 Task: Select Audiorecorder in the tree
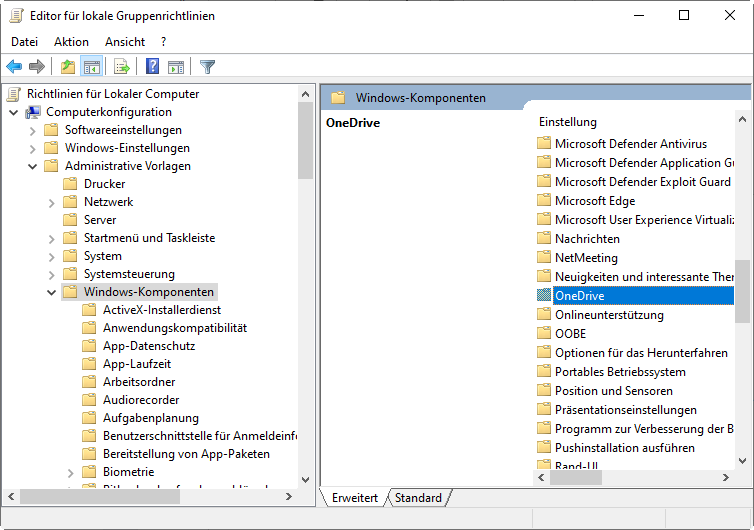[x=141, y=400]
